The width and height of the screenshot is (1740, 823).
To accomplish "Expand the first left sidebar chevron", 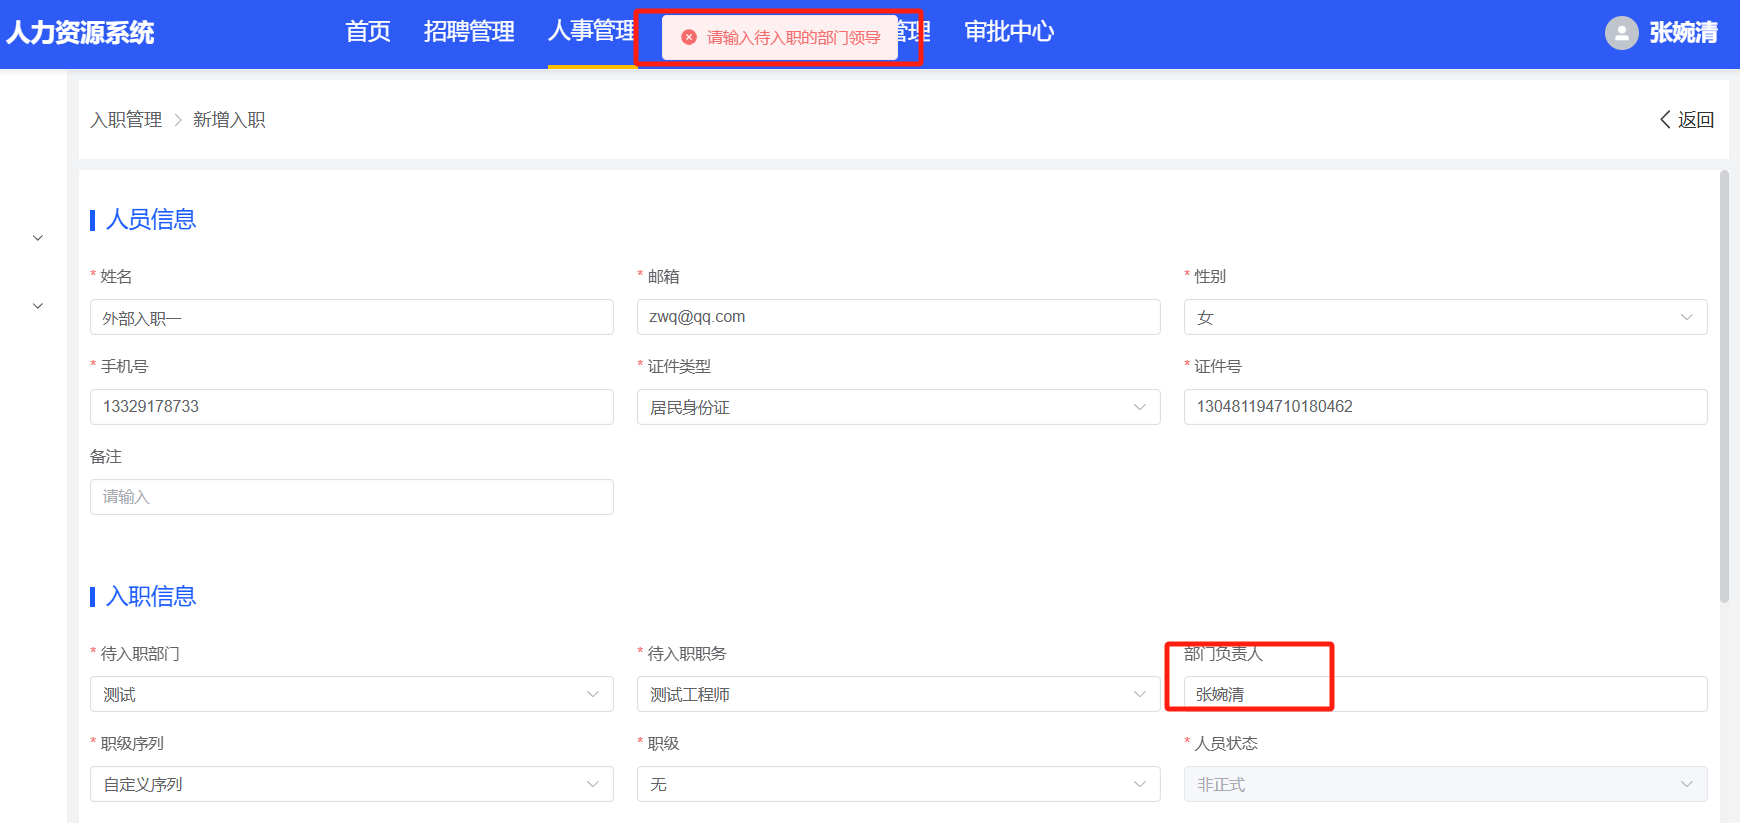I will [x=38, y=238].
